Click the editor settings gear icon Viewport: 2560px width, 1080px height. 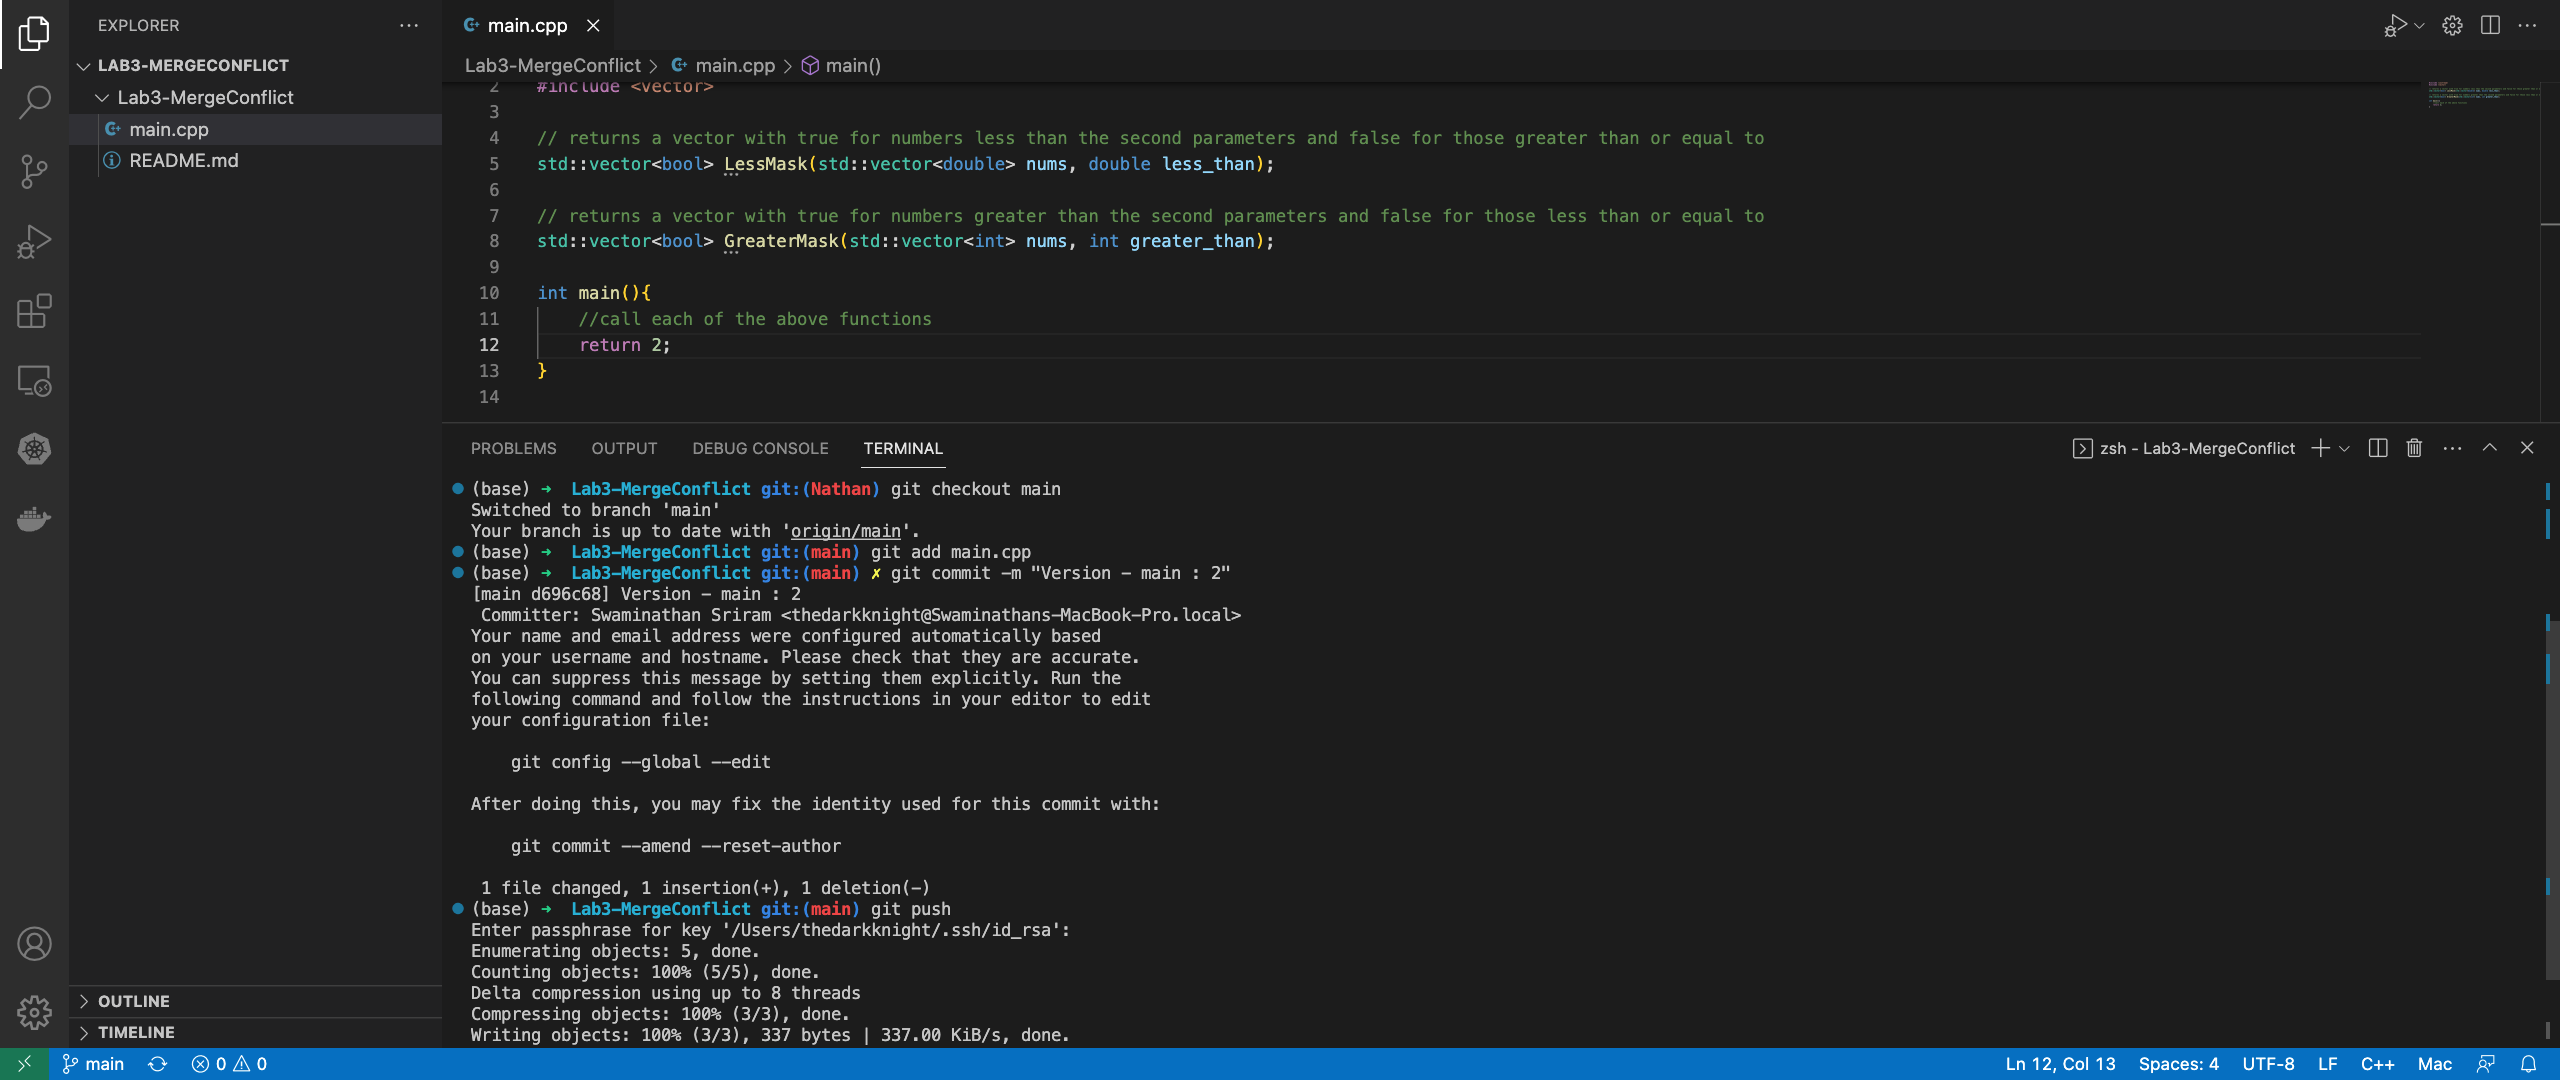(2452, 26)
